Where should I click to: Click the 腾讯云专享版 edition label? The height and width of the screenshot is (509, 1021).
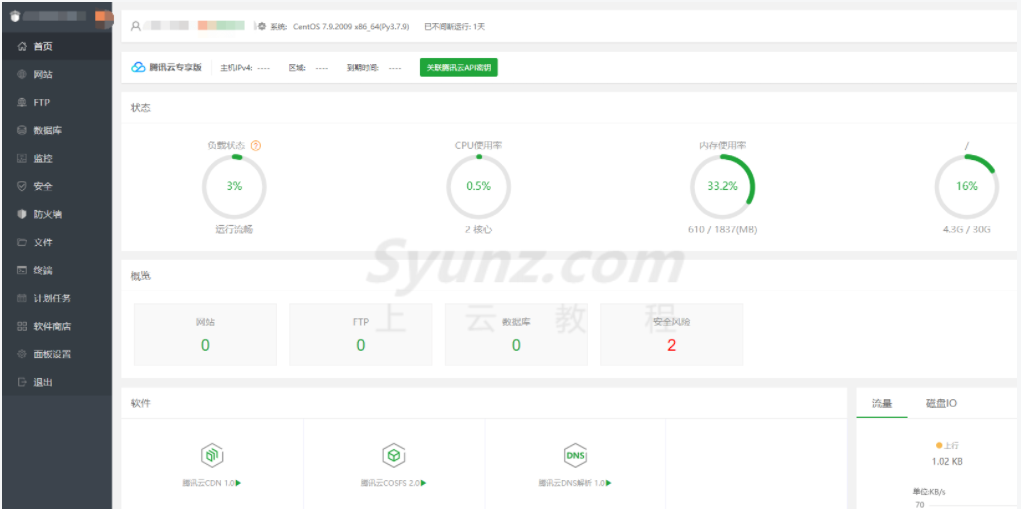pos(175,67)
